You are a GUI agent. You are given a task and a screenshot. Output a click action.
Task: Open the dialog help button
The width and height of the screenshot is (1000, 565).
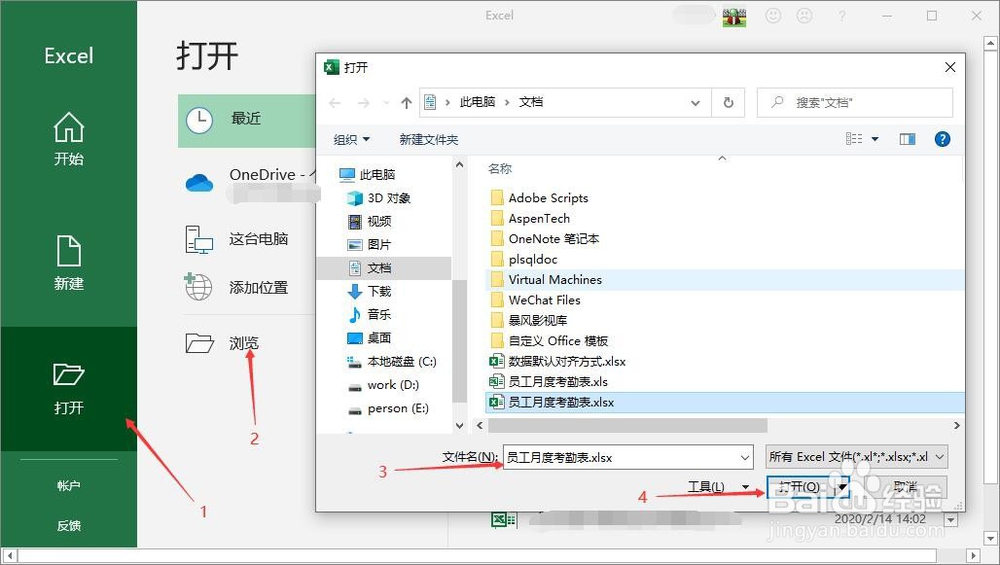[942, 139]
